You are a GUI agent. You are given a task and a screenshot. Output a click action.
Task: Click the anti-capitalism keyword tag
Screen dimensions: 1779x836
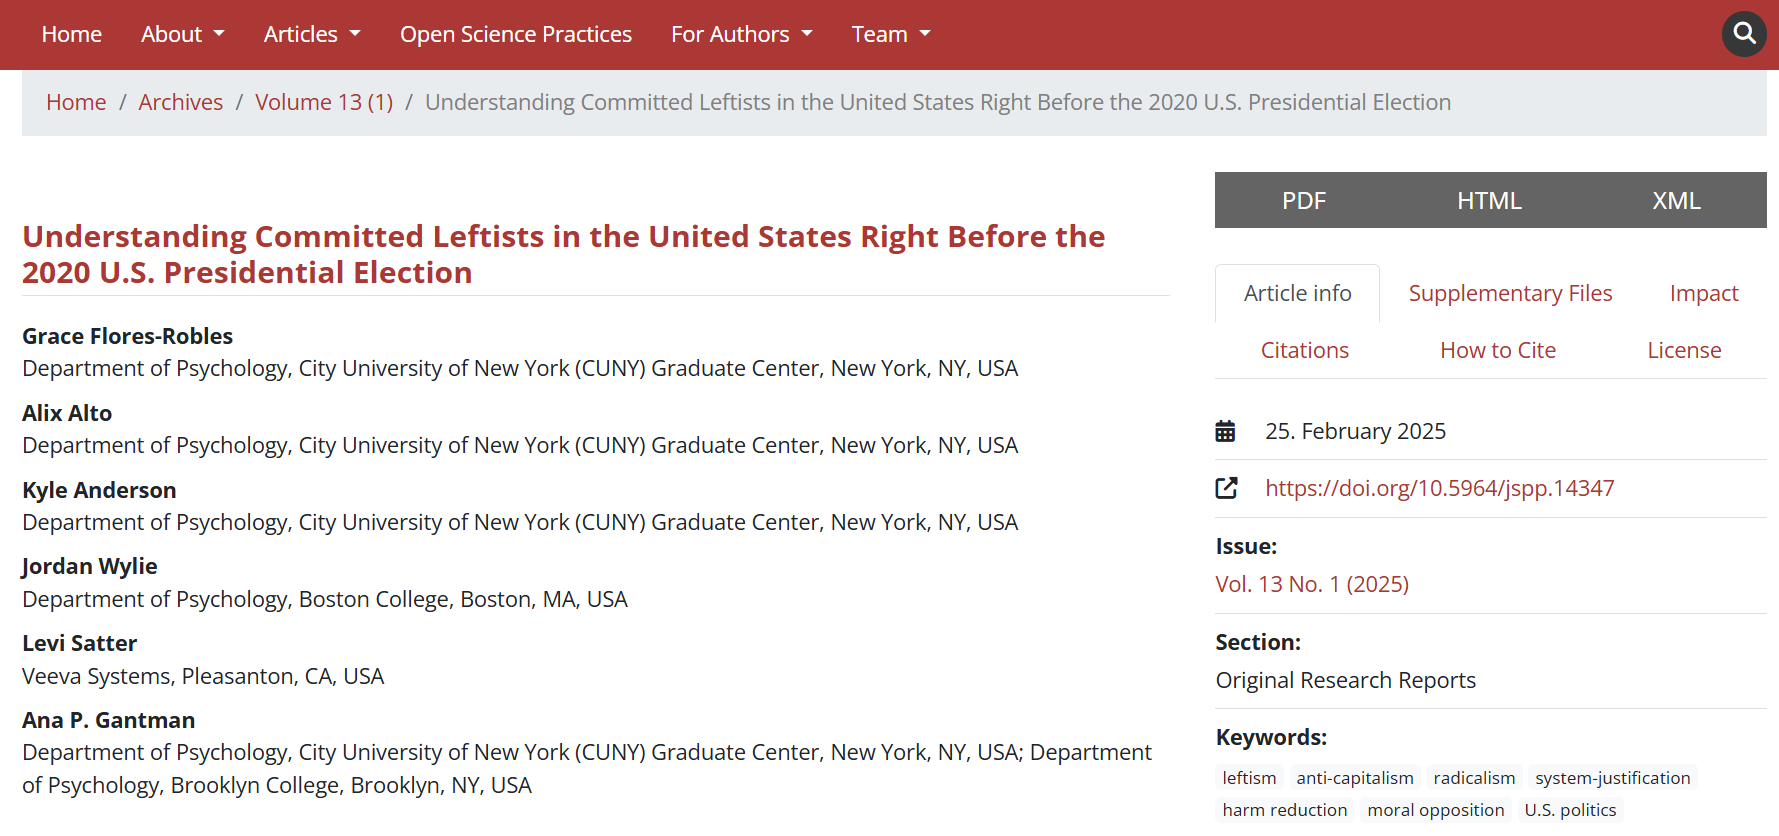point(1354,778)
